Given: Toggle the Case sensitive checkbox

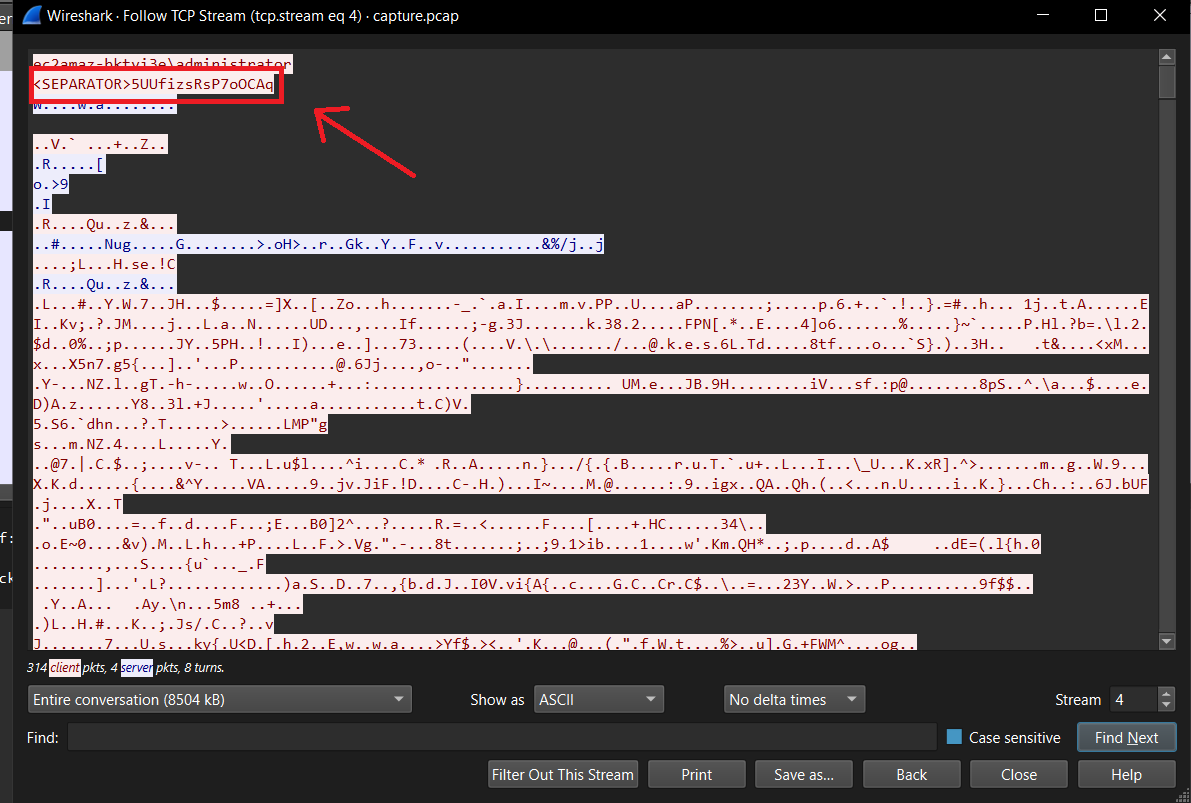Looking at the screenshot, I should (x=954, y=737).
